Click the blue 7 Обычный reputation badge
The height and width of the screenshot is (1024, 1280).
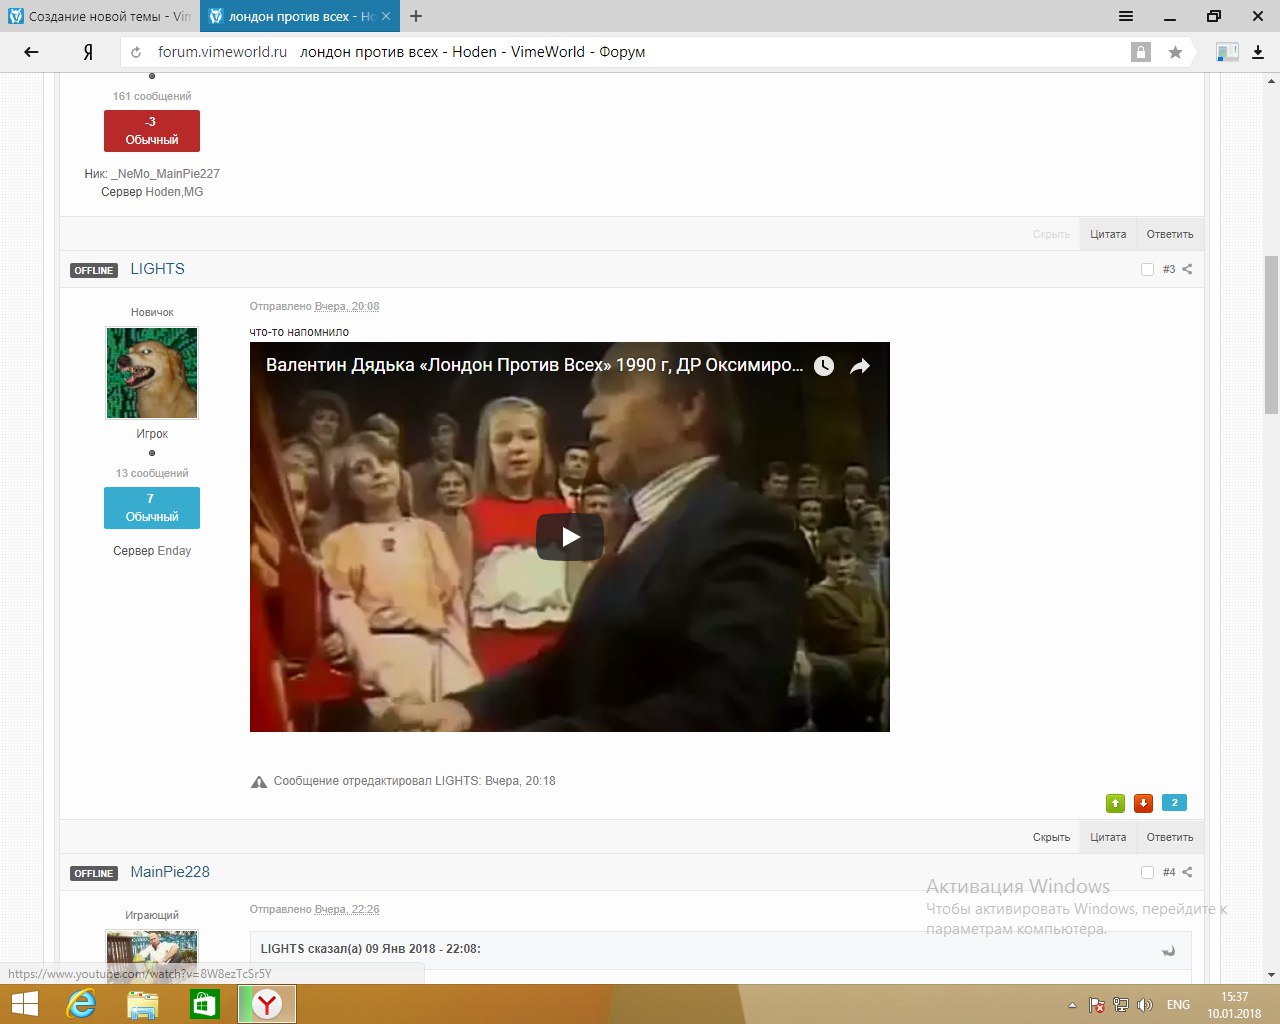(152, 508)
